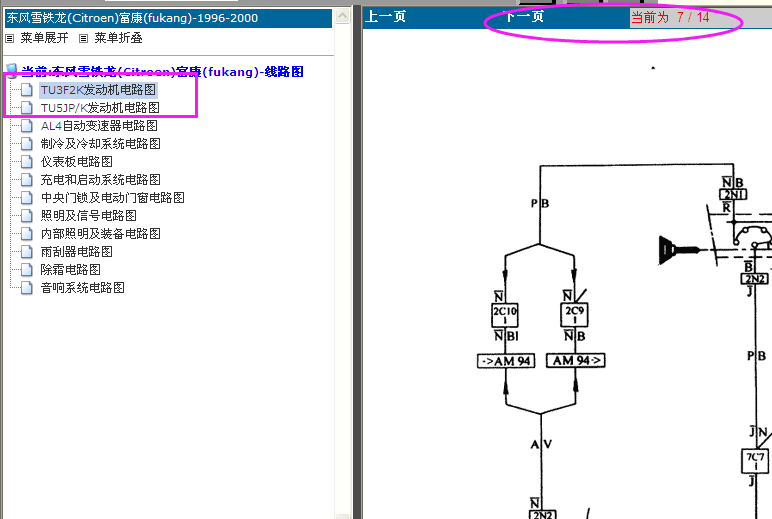
Task: Click the AM 94-> label in diagram
Action: tap(576, 361)
